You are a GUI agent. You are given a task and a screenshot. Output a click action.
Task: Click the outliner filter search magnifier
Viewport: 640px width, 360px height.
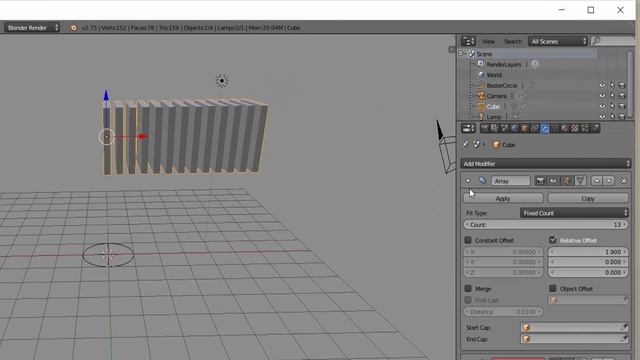point(597,41)
